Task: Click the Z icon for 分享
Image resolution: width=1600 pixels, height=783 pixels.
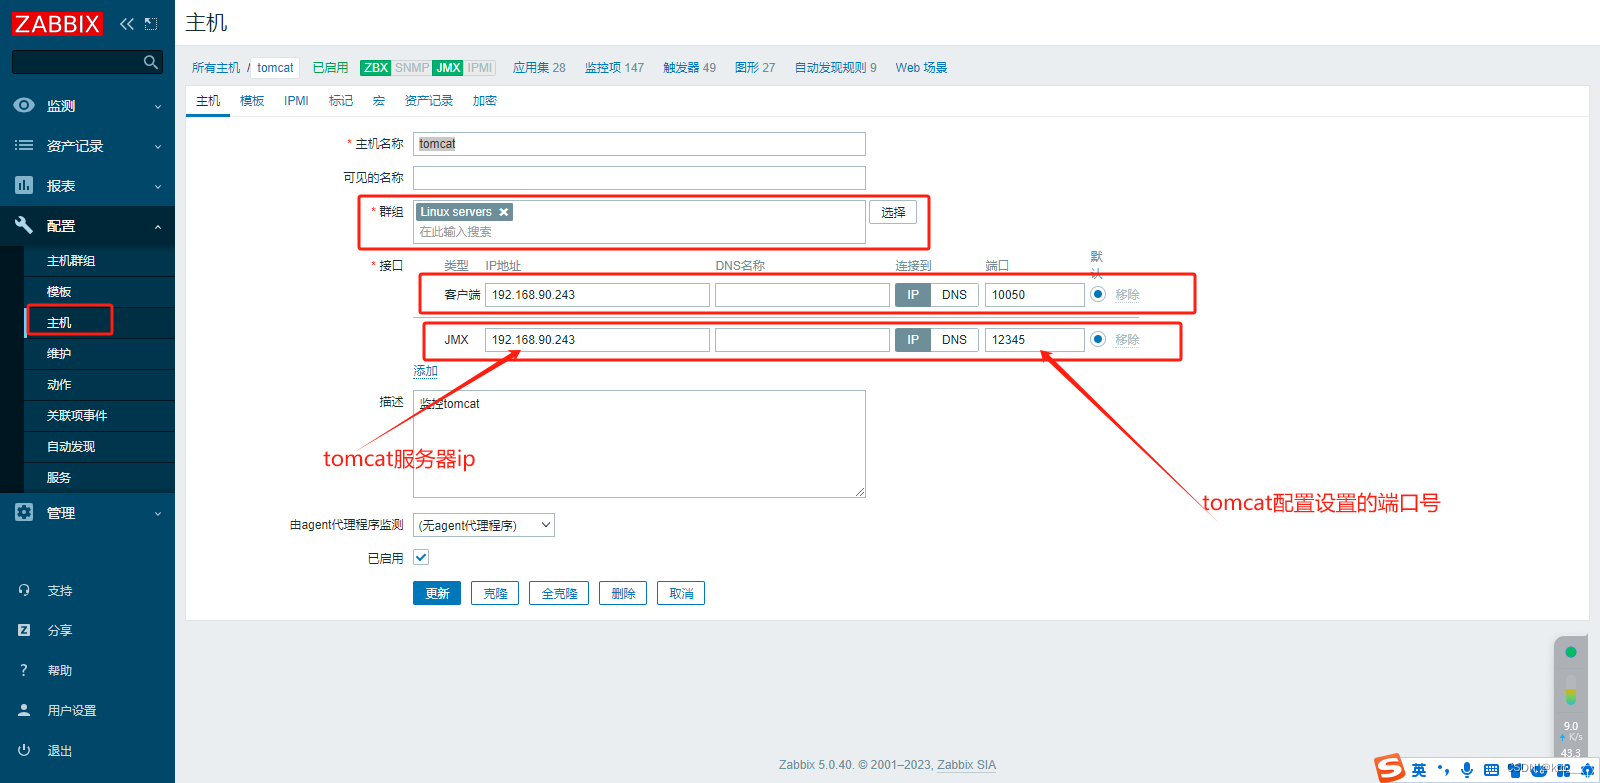Action: [x=24, y=630]
